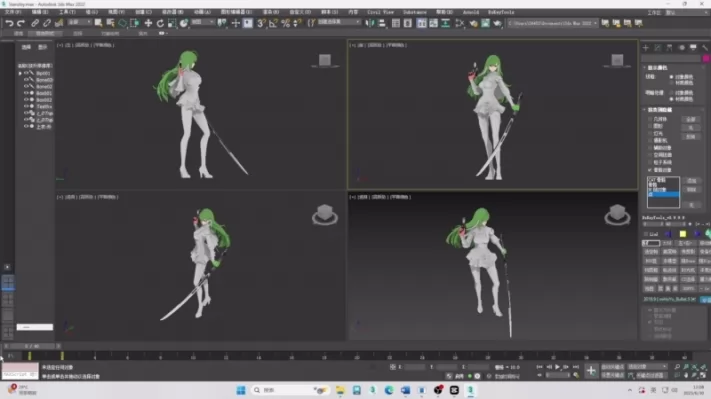
Task: Expand the Bip001 tree item arrow
Action: coord(20,73)
